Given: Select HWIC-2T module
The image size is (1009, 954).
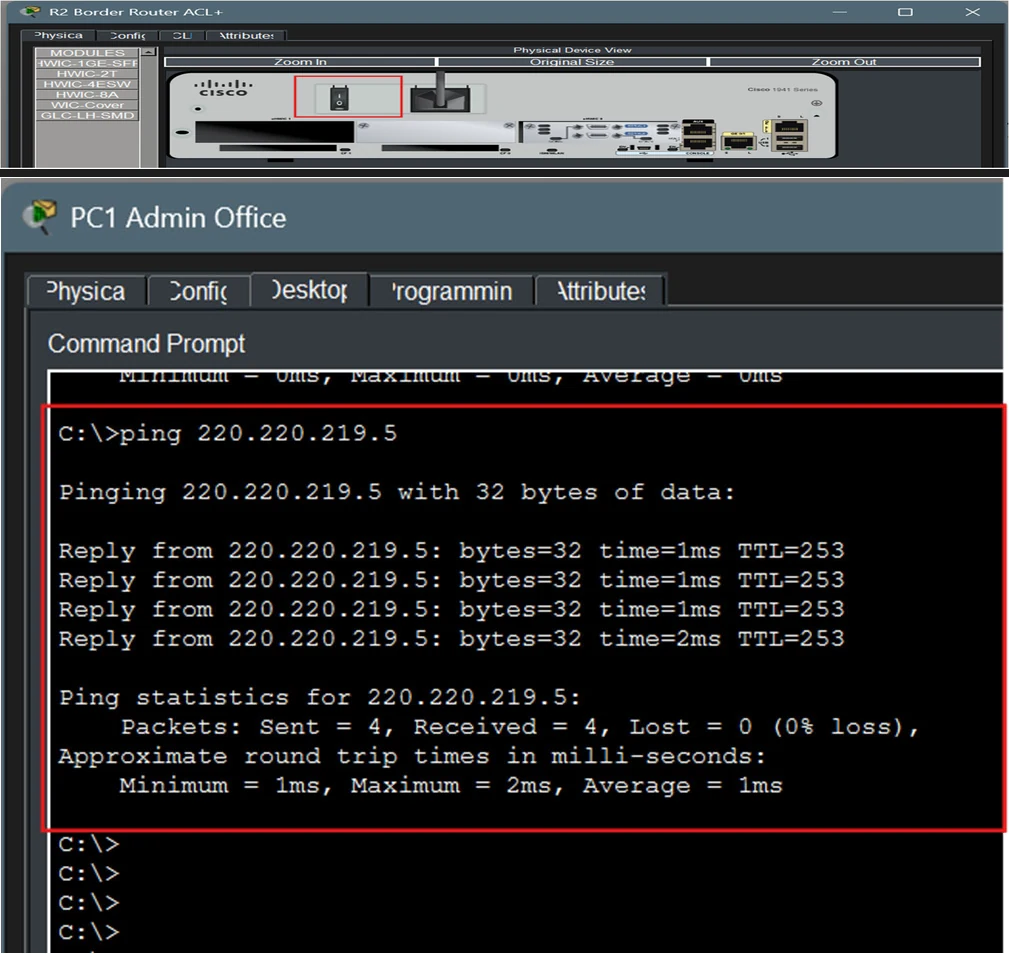Looking at the screenshot, I should coord(87,73).
